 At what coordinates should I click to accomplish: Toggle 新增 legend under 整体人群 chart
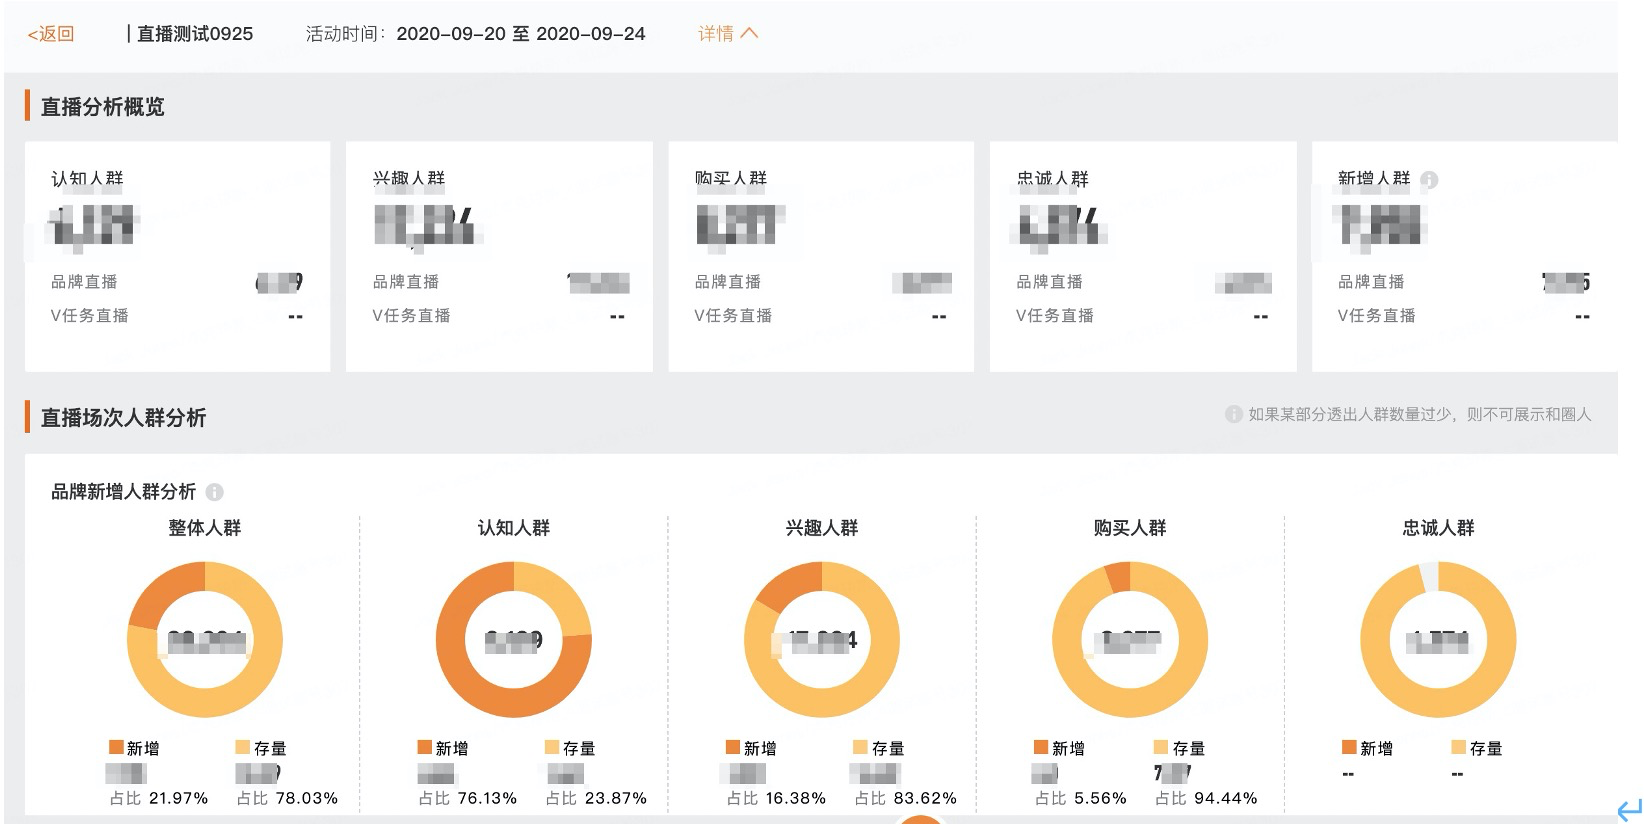click(134, 748)
